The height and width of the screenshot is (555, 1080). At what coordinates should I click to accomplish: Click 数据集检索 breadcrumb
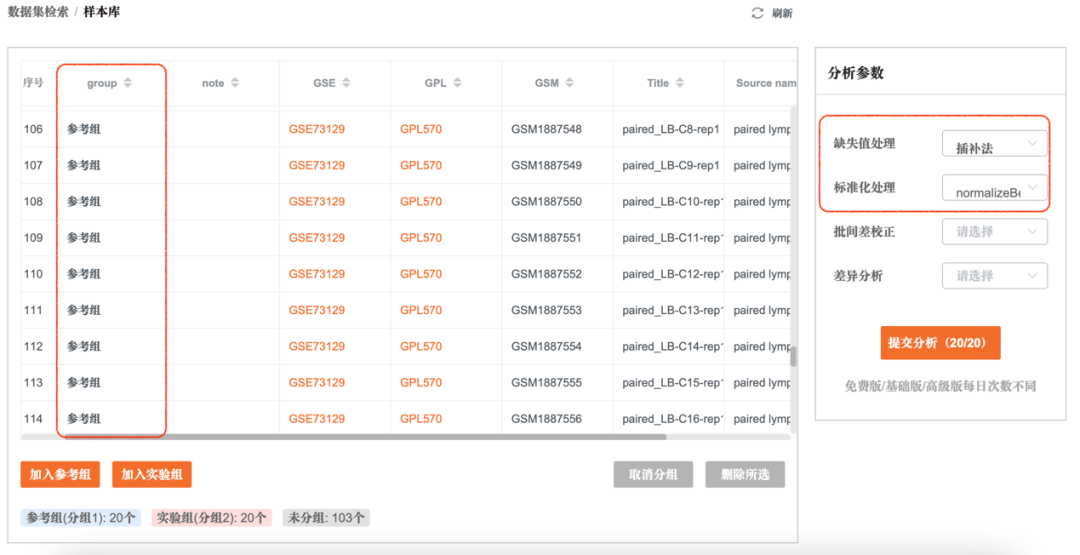tap(38, 12)
